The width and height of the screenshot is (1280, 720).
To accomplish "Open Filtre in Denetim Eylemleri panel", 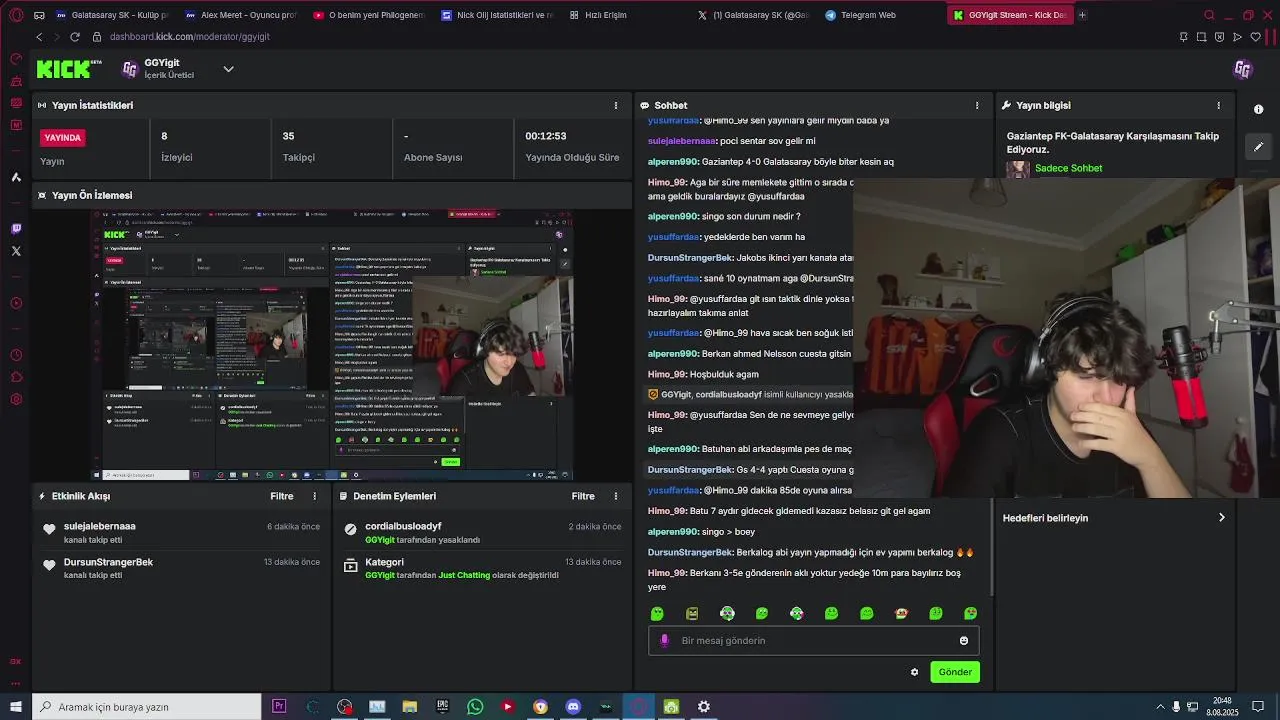I will (x=583, y=496).
